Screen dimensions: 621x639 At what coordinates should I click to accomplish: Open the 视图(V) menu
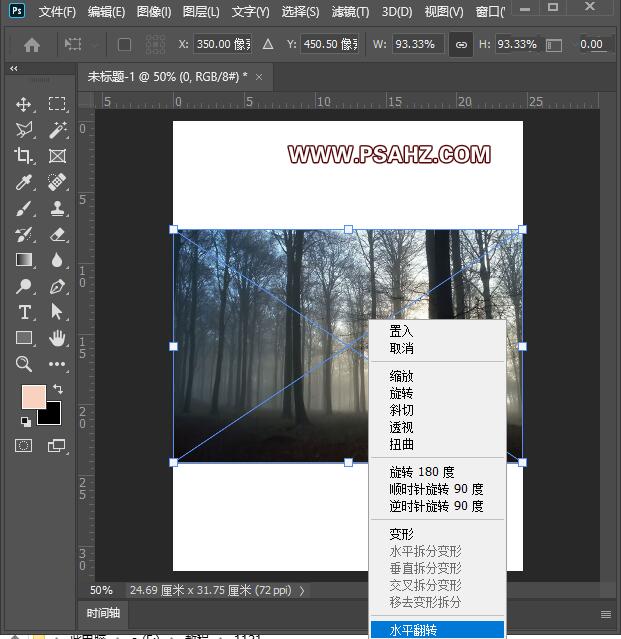pos(444,11)
